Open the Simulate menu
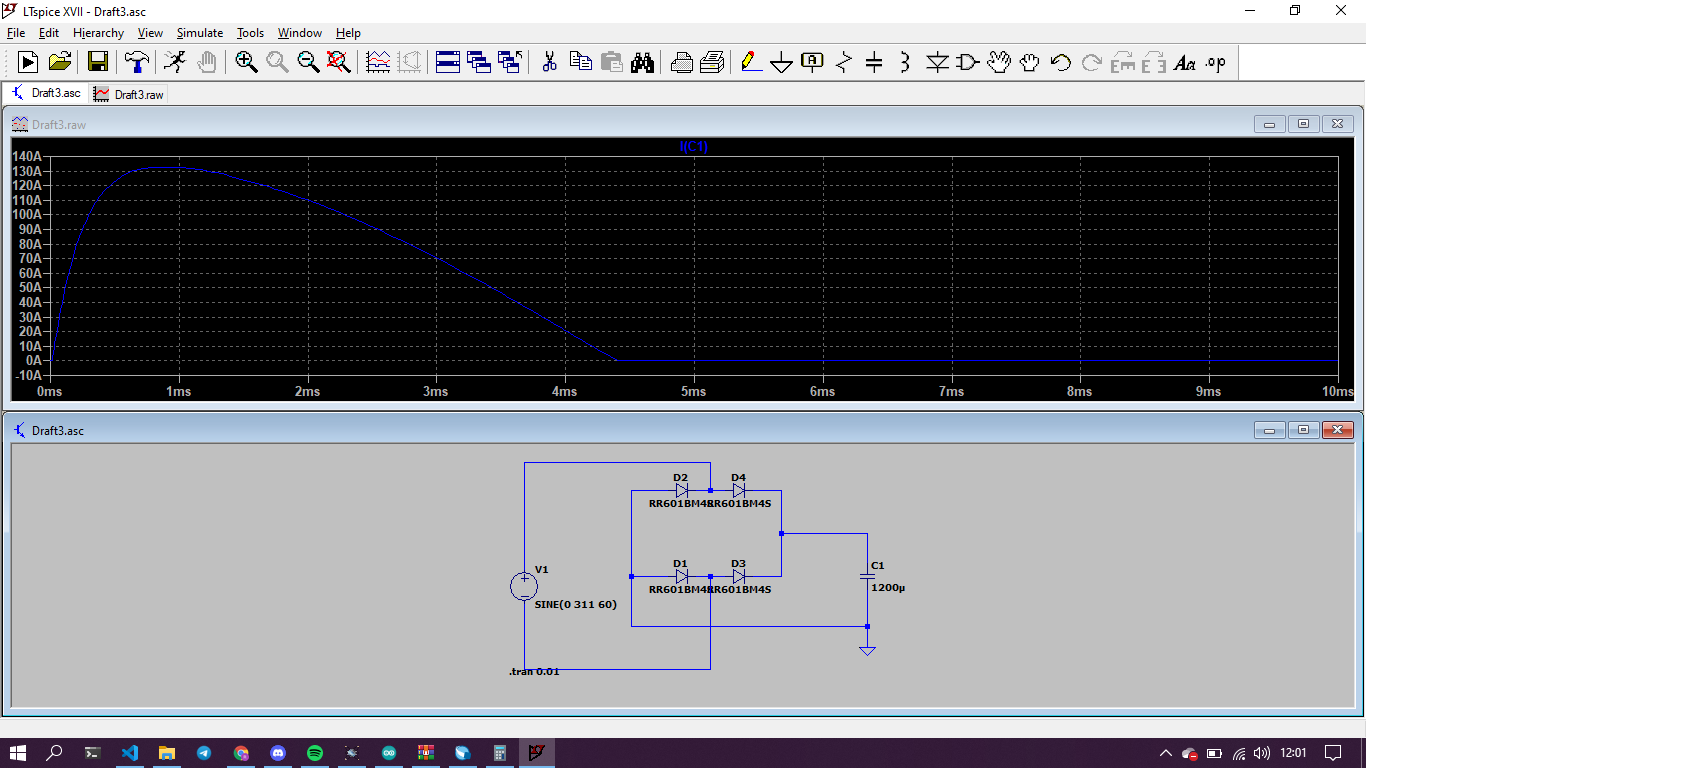Viewport: 1692px width, 768px height. (200, 33)
